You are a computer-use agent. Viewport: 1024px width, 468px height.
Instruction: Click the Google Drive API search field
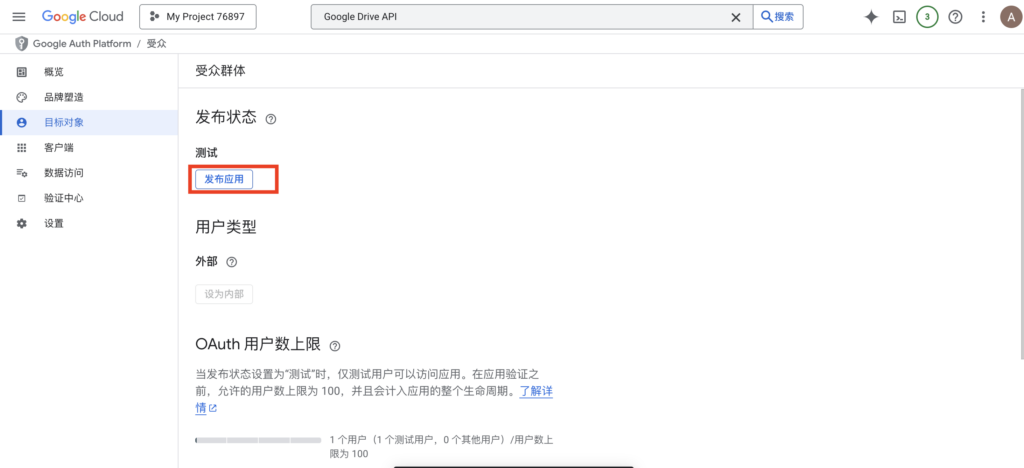520,17
